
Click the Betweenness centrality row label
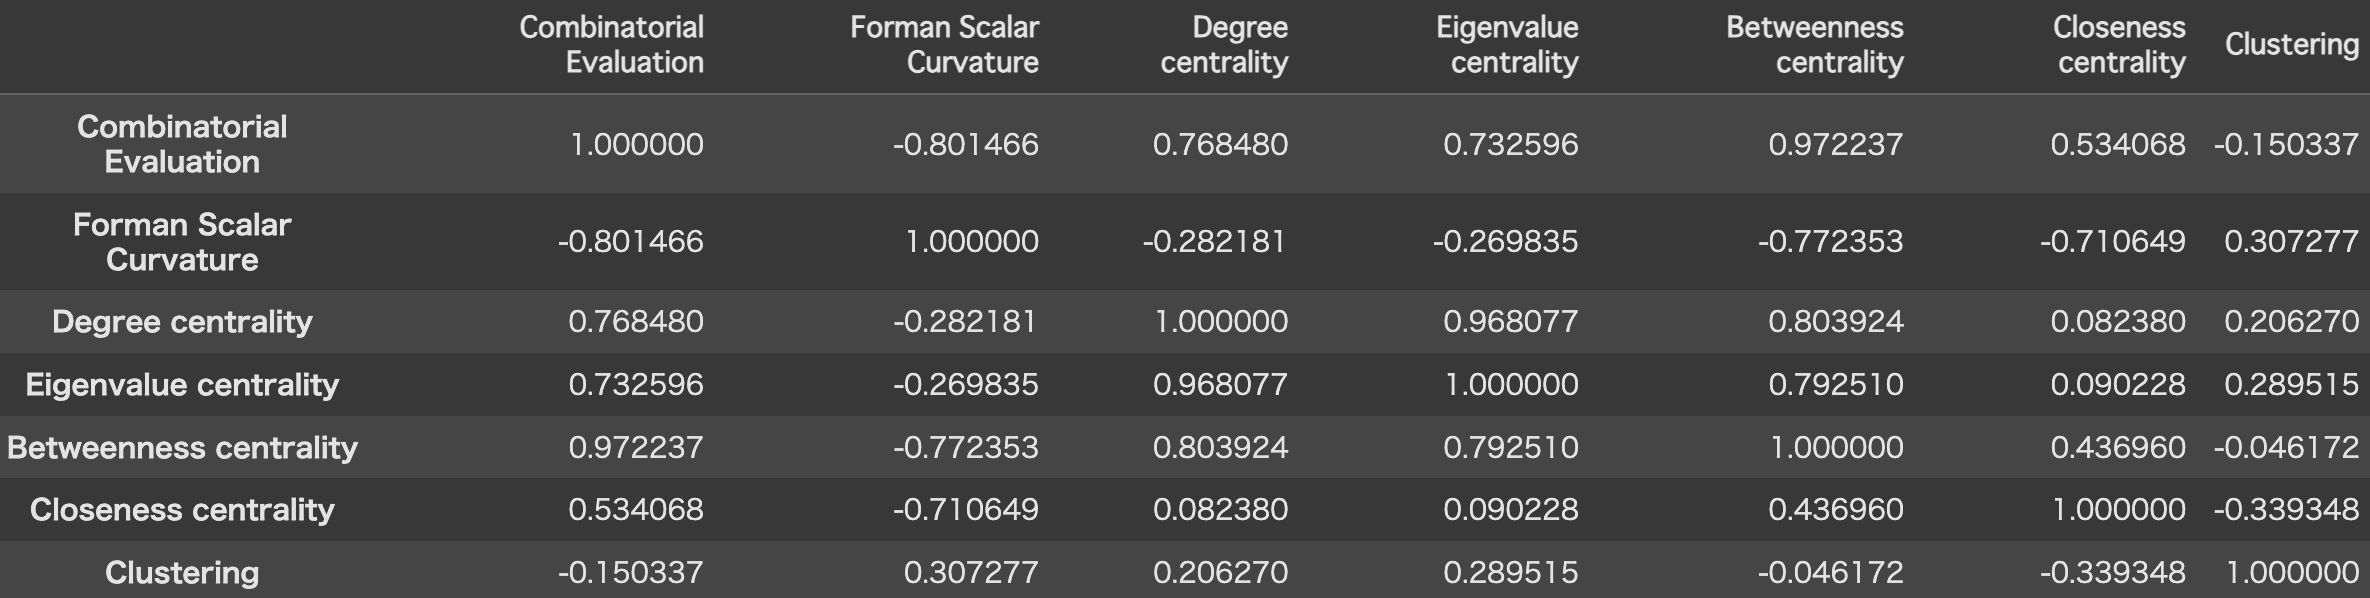tap(182, 448)
